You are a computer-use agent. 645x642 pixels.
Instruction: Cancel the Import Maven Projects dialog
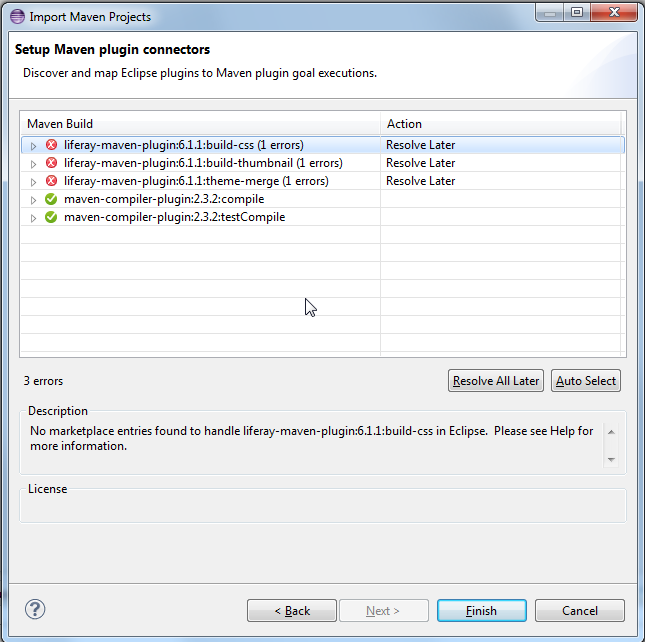click(x=580, y=610)
